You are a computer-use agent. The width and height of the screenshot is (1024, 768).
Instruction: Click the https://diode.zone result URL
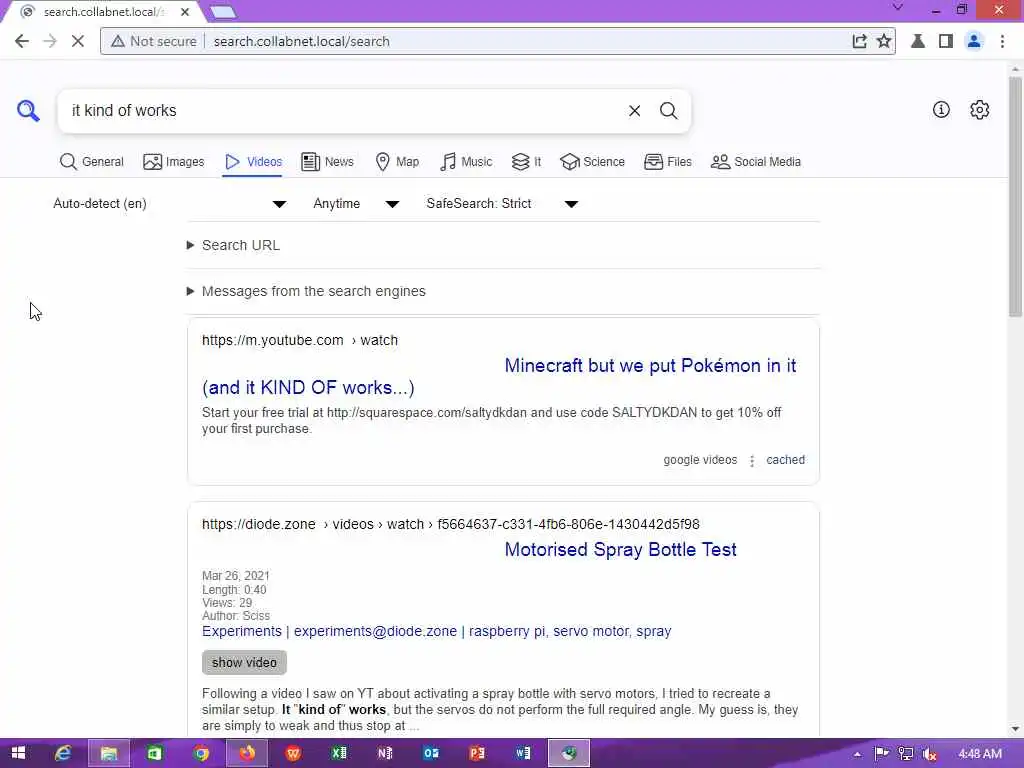[451, 524]
